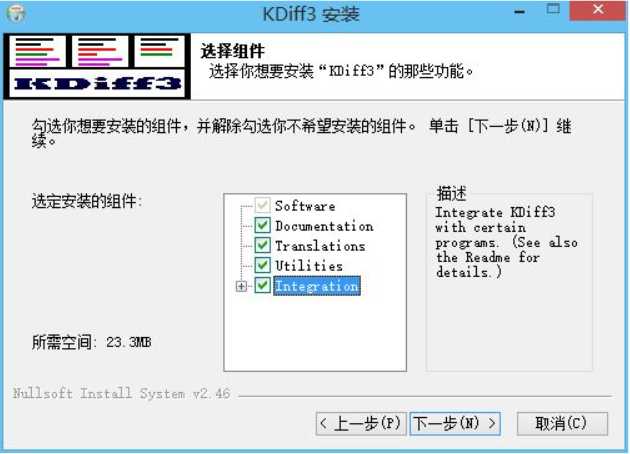Click the KDiff3 installer icon in title bar
The width and height of the screenshot is (630, 454).
pos(15,13)
